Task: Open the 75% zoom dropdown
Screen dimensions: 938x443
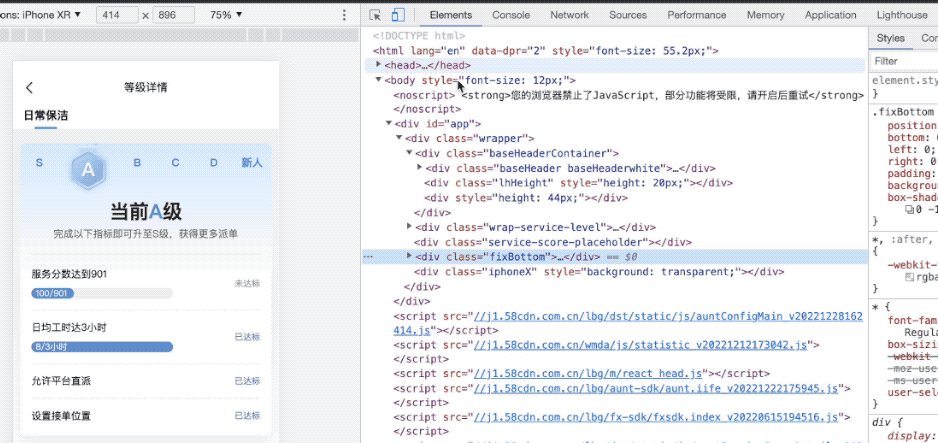Action: [x=226, y=15]
